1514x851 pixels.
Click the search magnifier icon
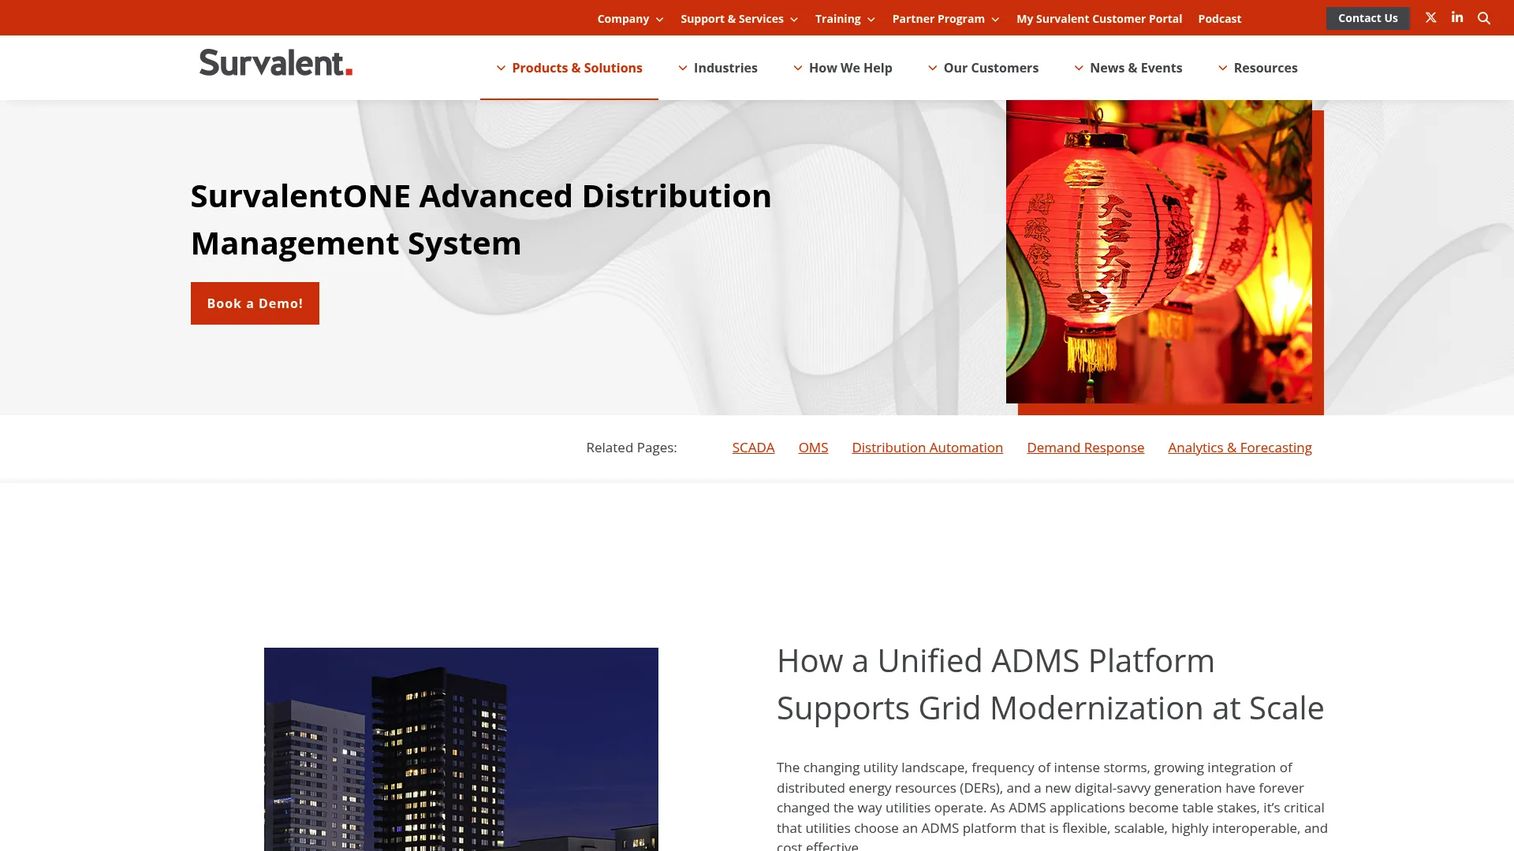pyautogui.click(x=1484, y=18)
